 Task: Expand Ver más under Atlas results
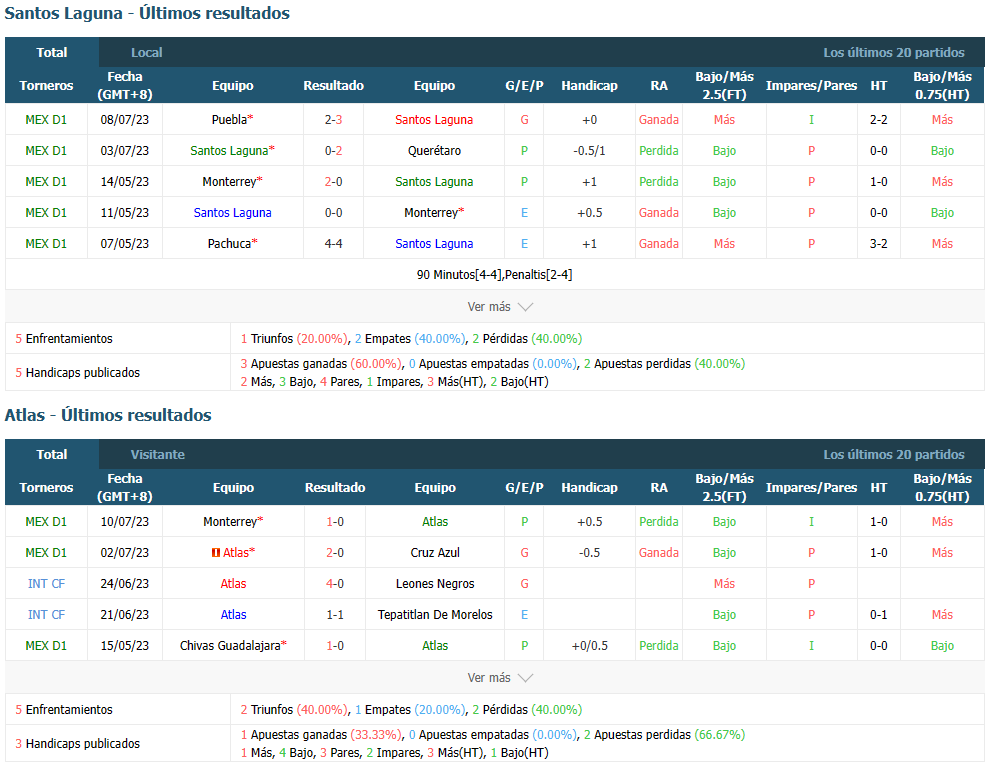[500, 678]
